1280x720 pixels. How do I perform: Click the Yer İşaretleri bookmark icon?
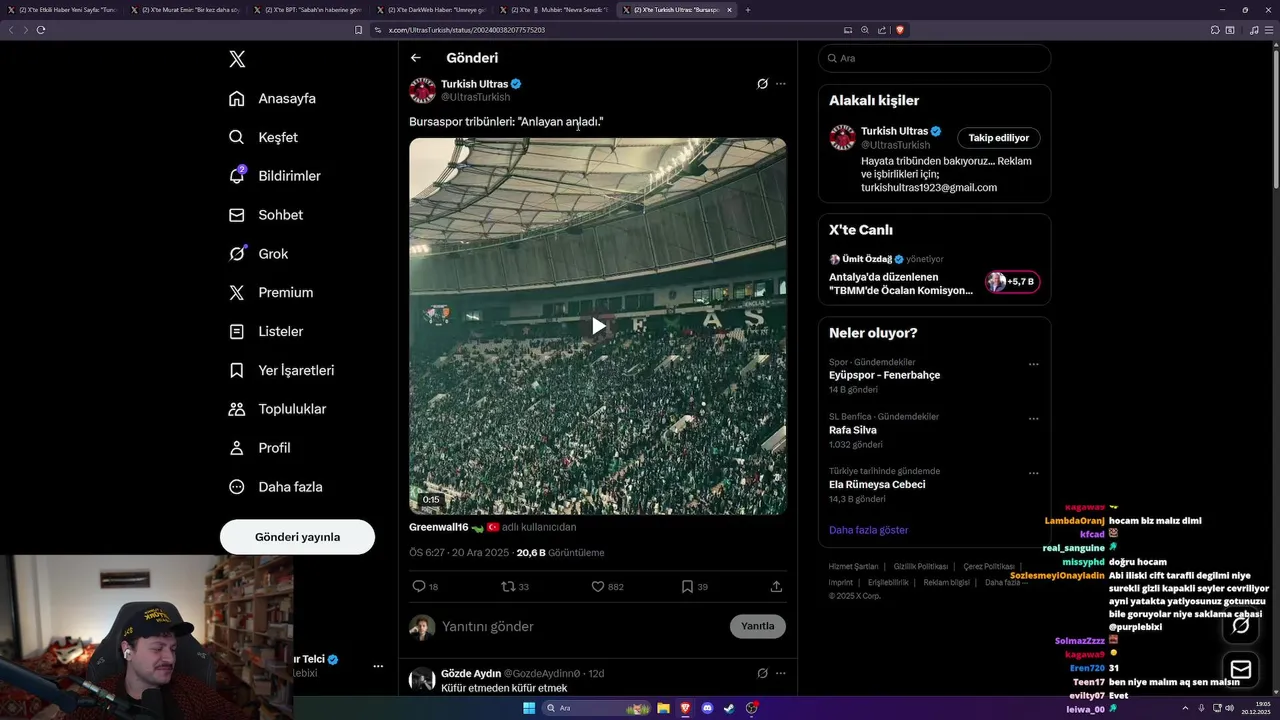(237, 370)
